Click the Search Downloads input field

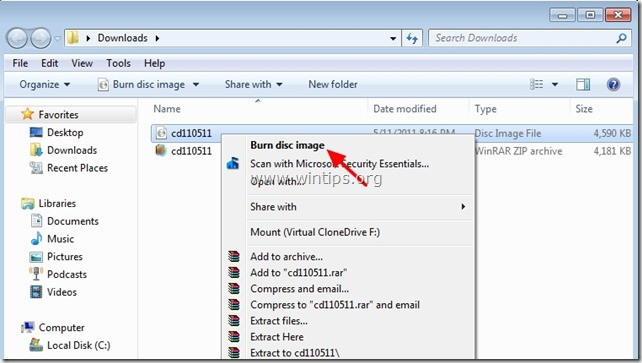529,38
